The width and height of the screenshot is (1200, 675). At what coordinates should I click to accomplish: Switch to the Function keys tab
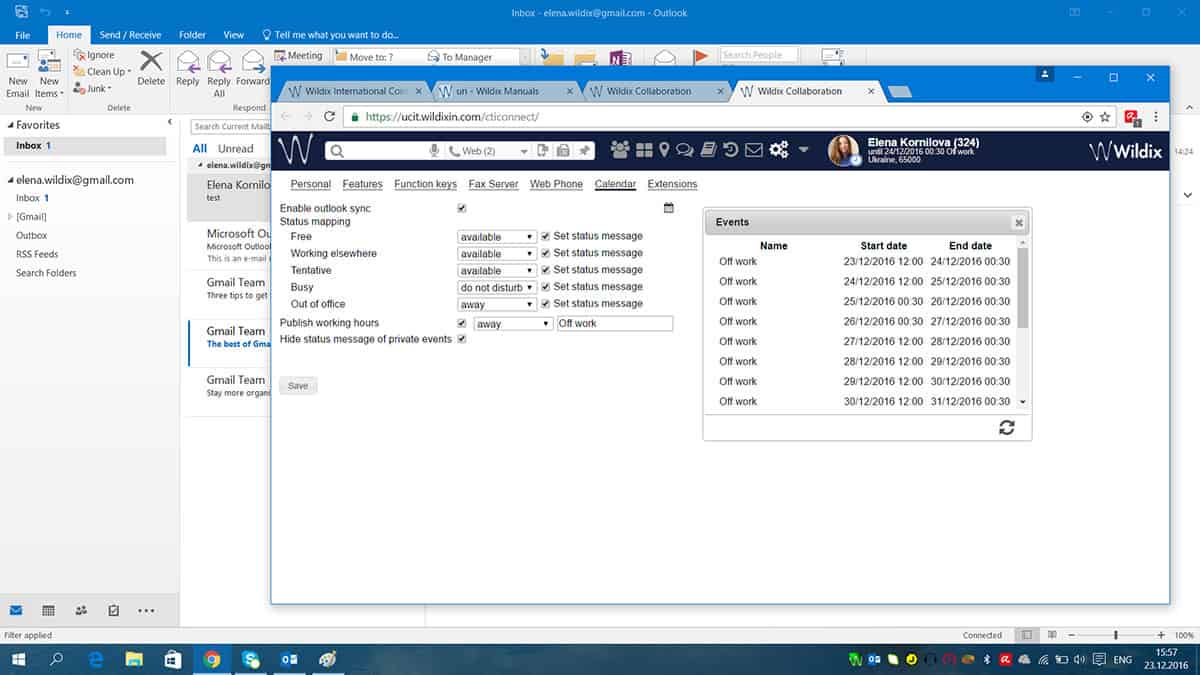click(x=425, y=184)
